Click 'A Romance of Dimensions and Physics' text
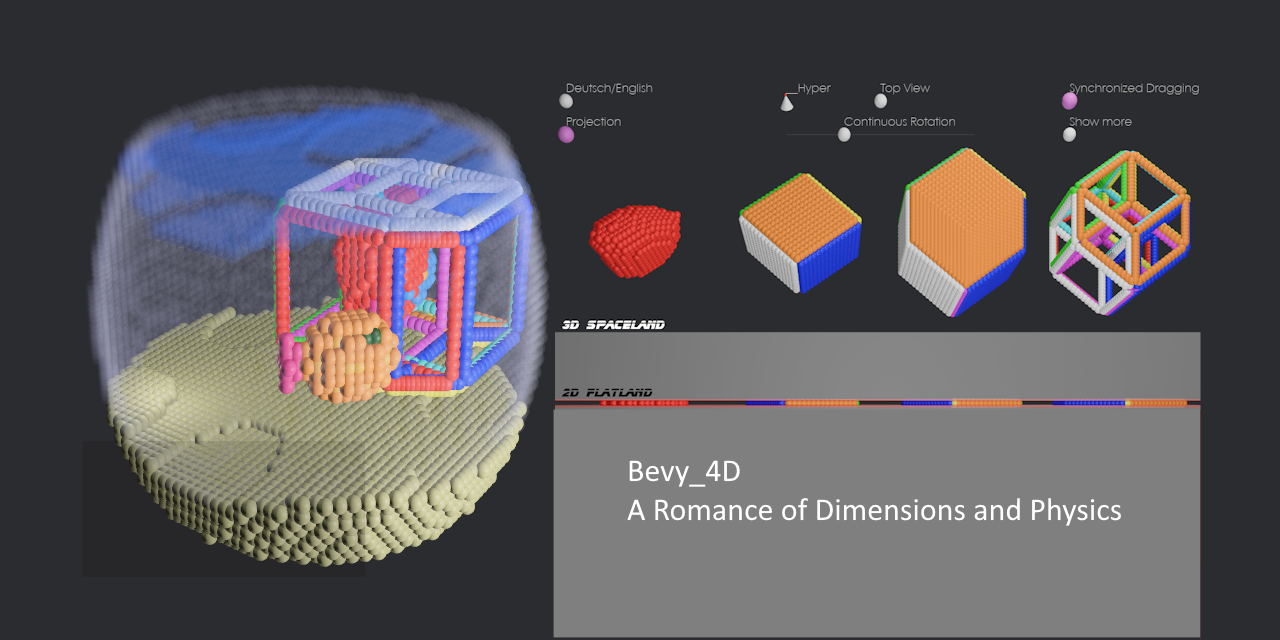 click(x=874, y=511)
